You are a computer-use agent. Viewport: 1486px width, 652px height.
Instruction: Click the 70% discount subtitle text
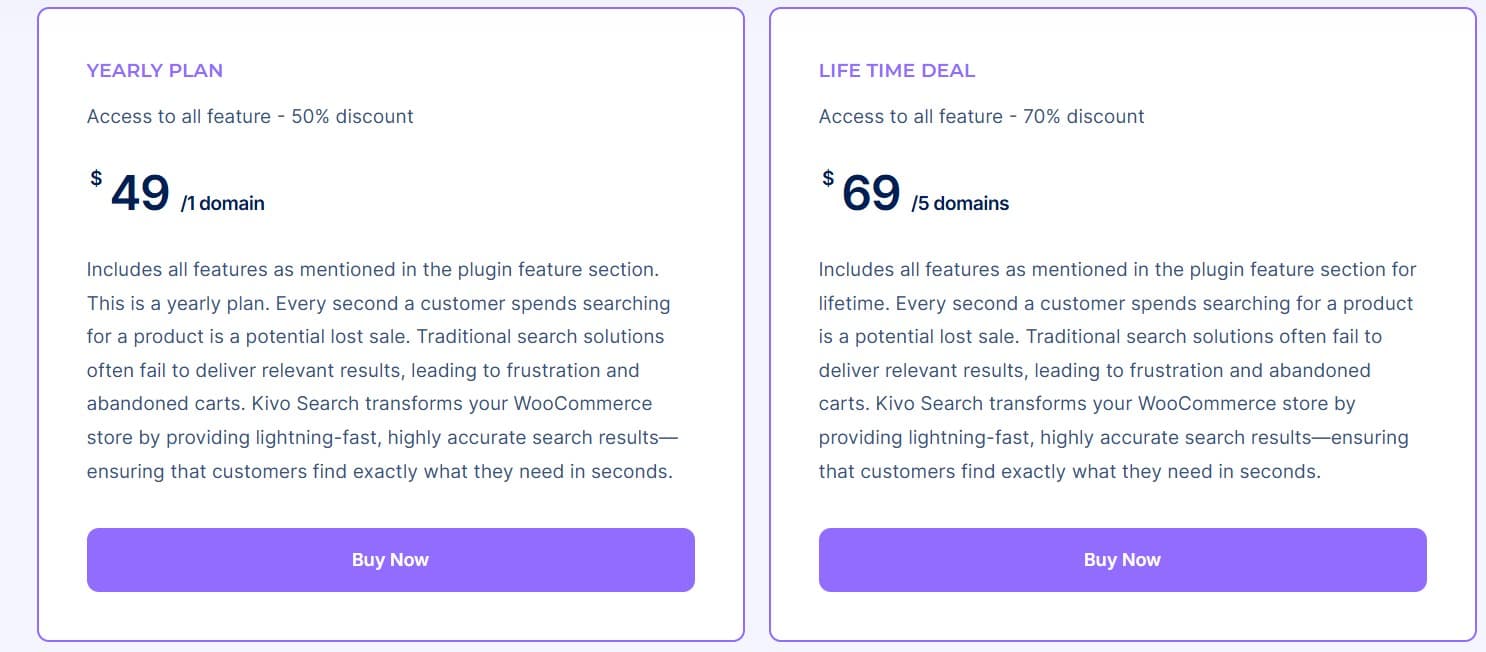[981, 116]
